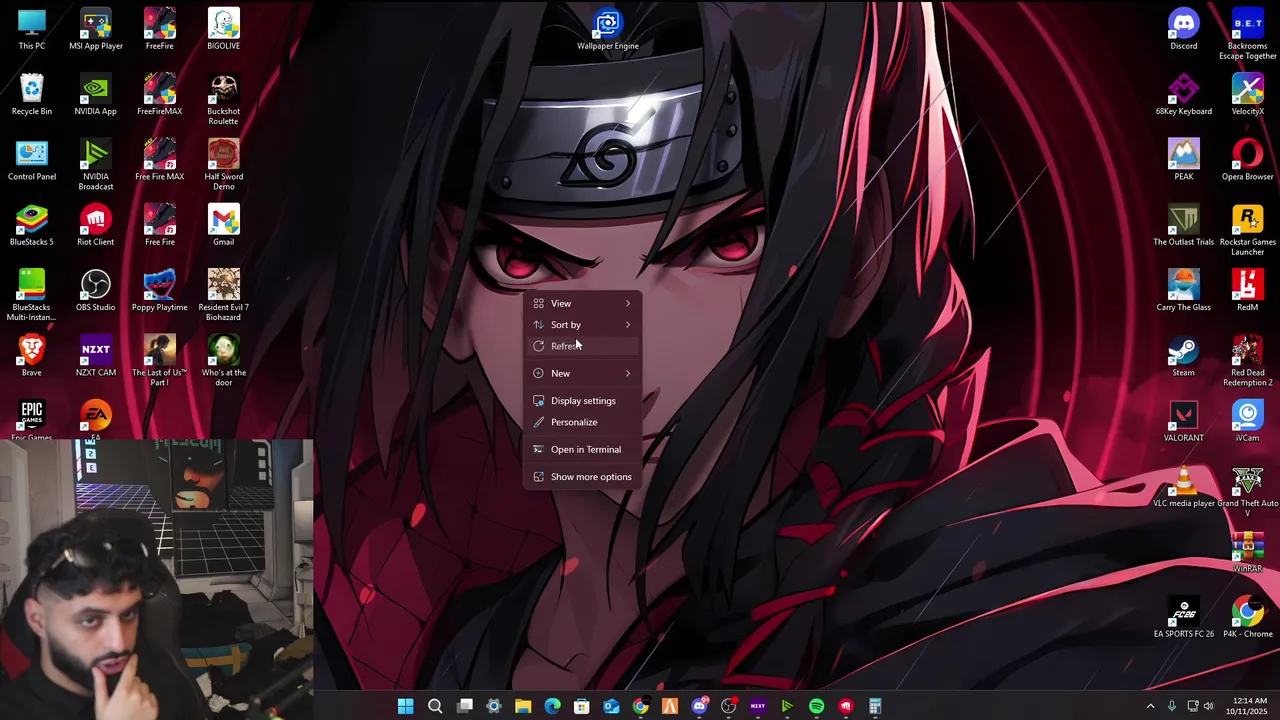This screenshot has width=1280, height=720.
Task: Open PEAK game shortcut
Action: 1184,160
